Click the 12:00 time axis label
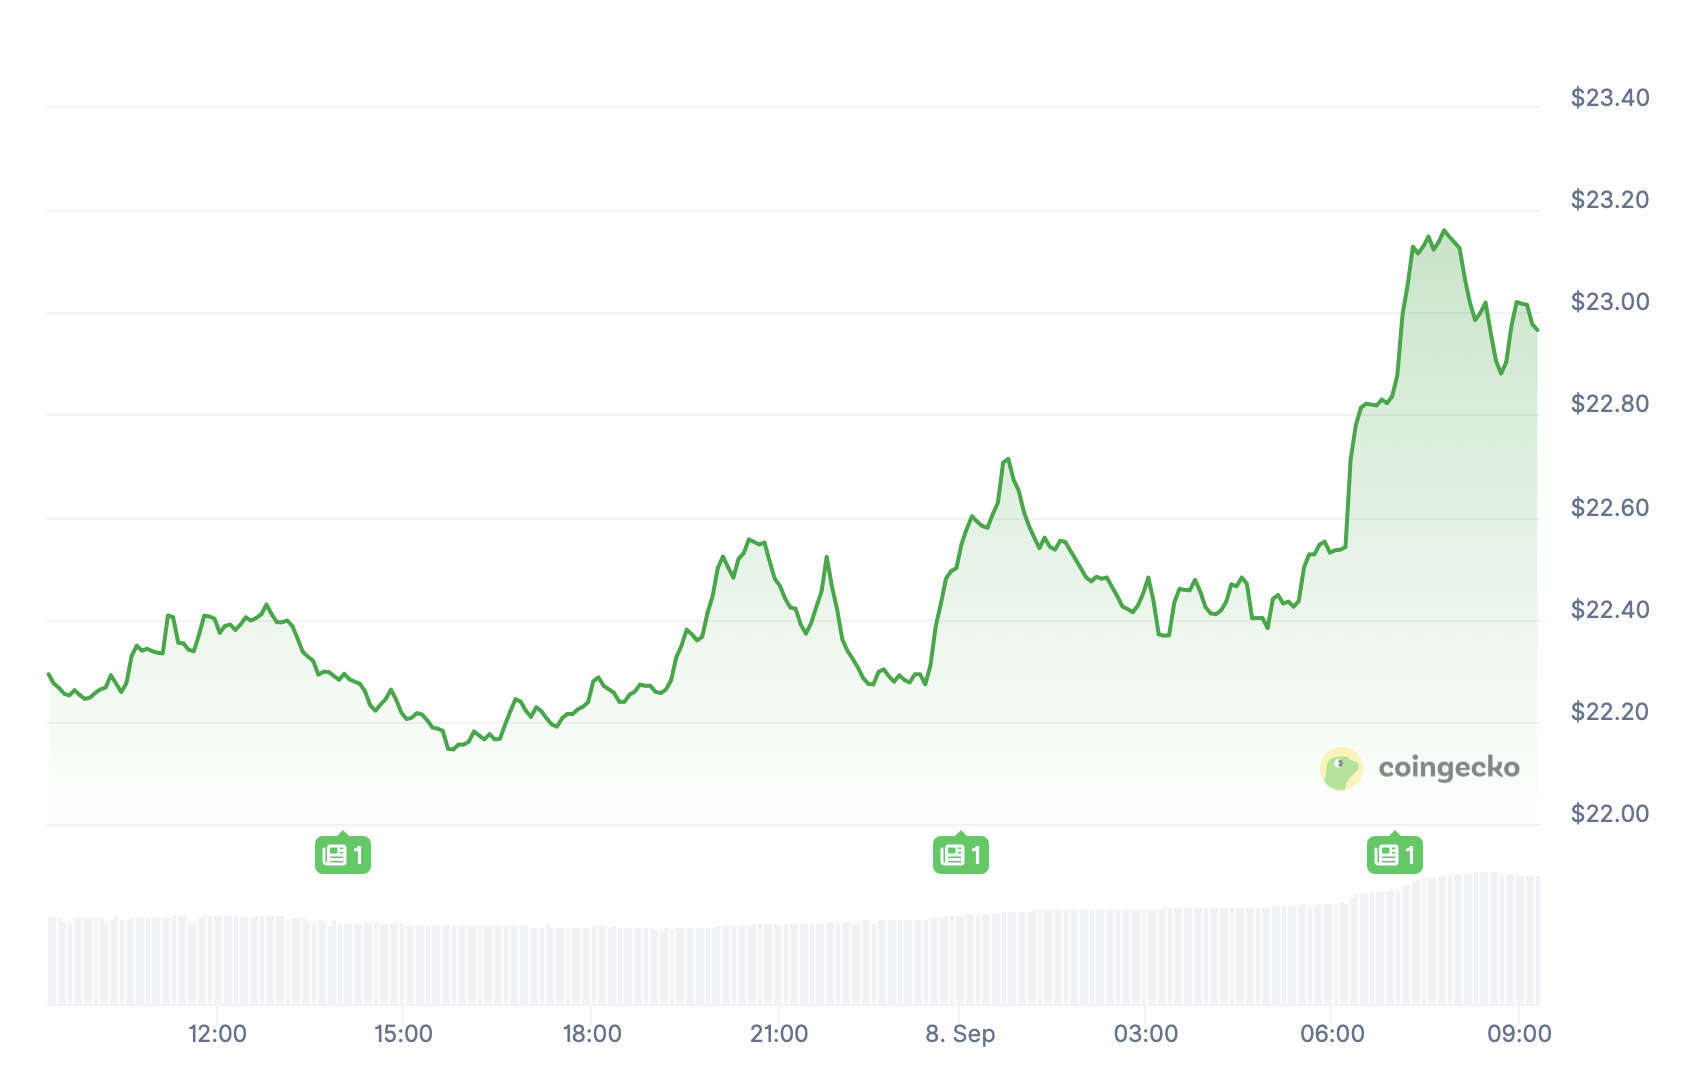The height and width of the screenshot is (1082, 1690). coord(217,1034)
